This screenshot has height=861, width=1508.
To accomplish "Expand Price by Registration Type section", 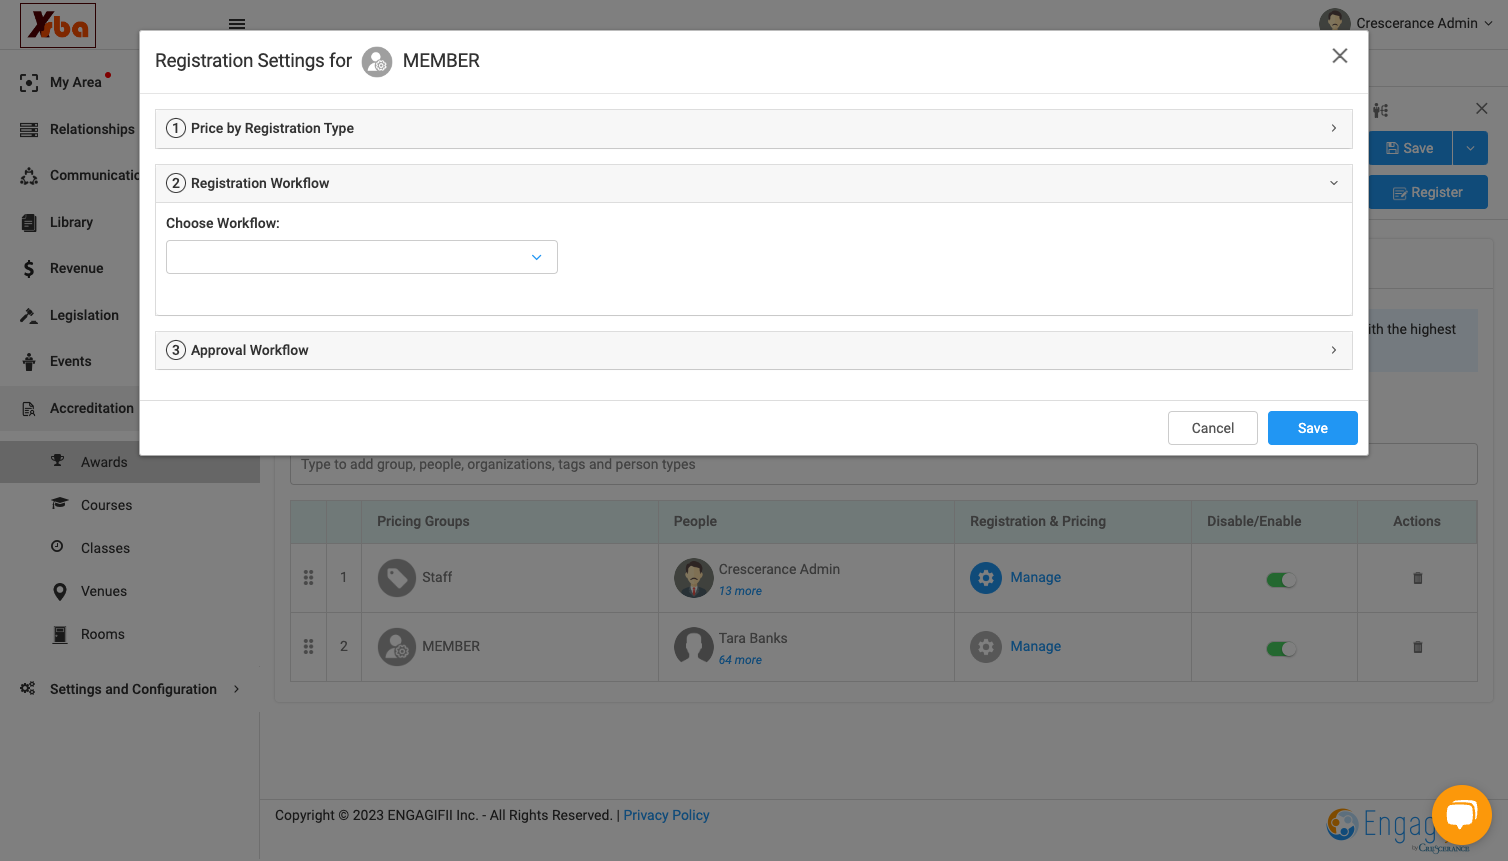I will click(x=754, y=128).
